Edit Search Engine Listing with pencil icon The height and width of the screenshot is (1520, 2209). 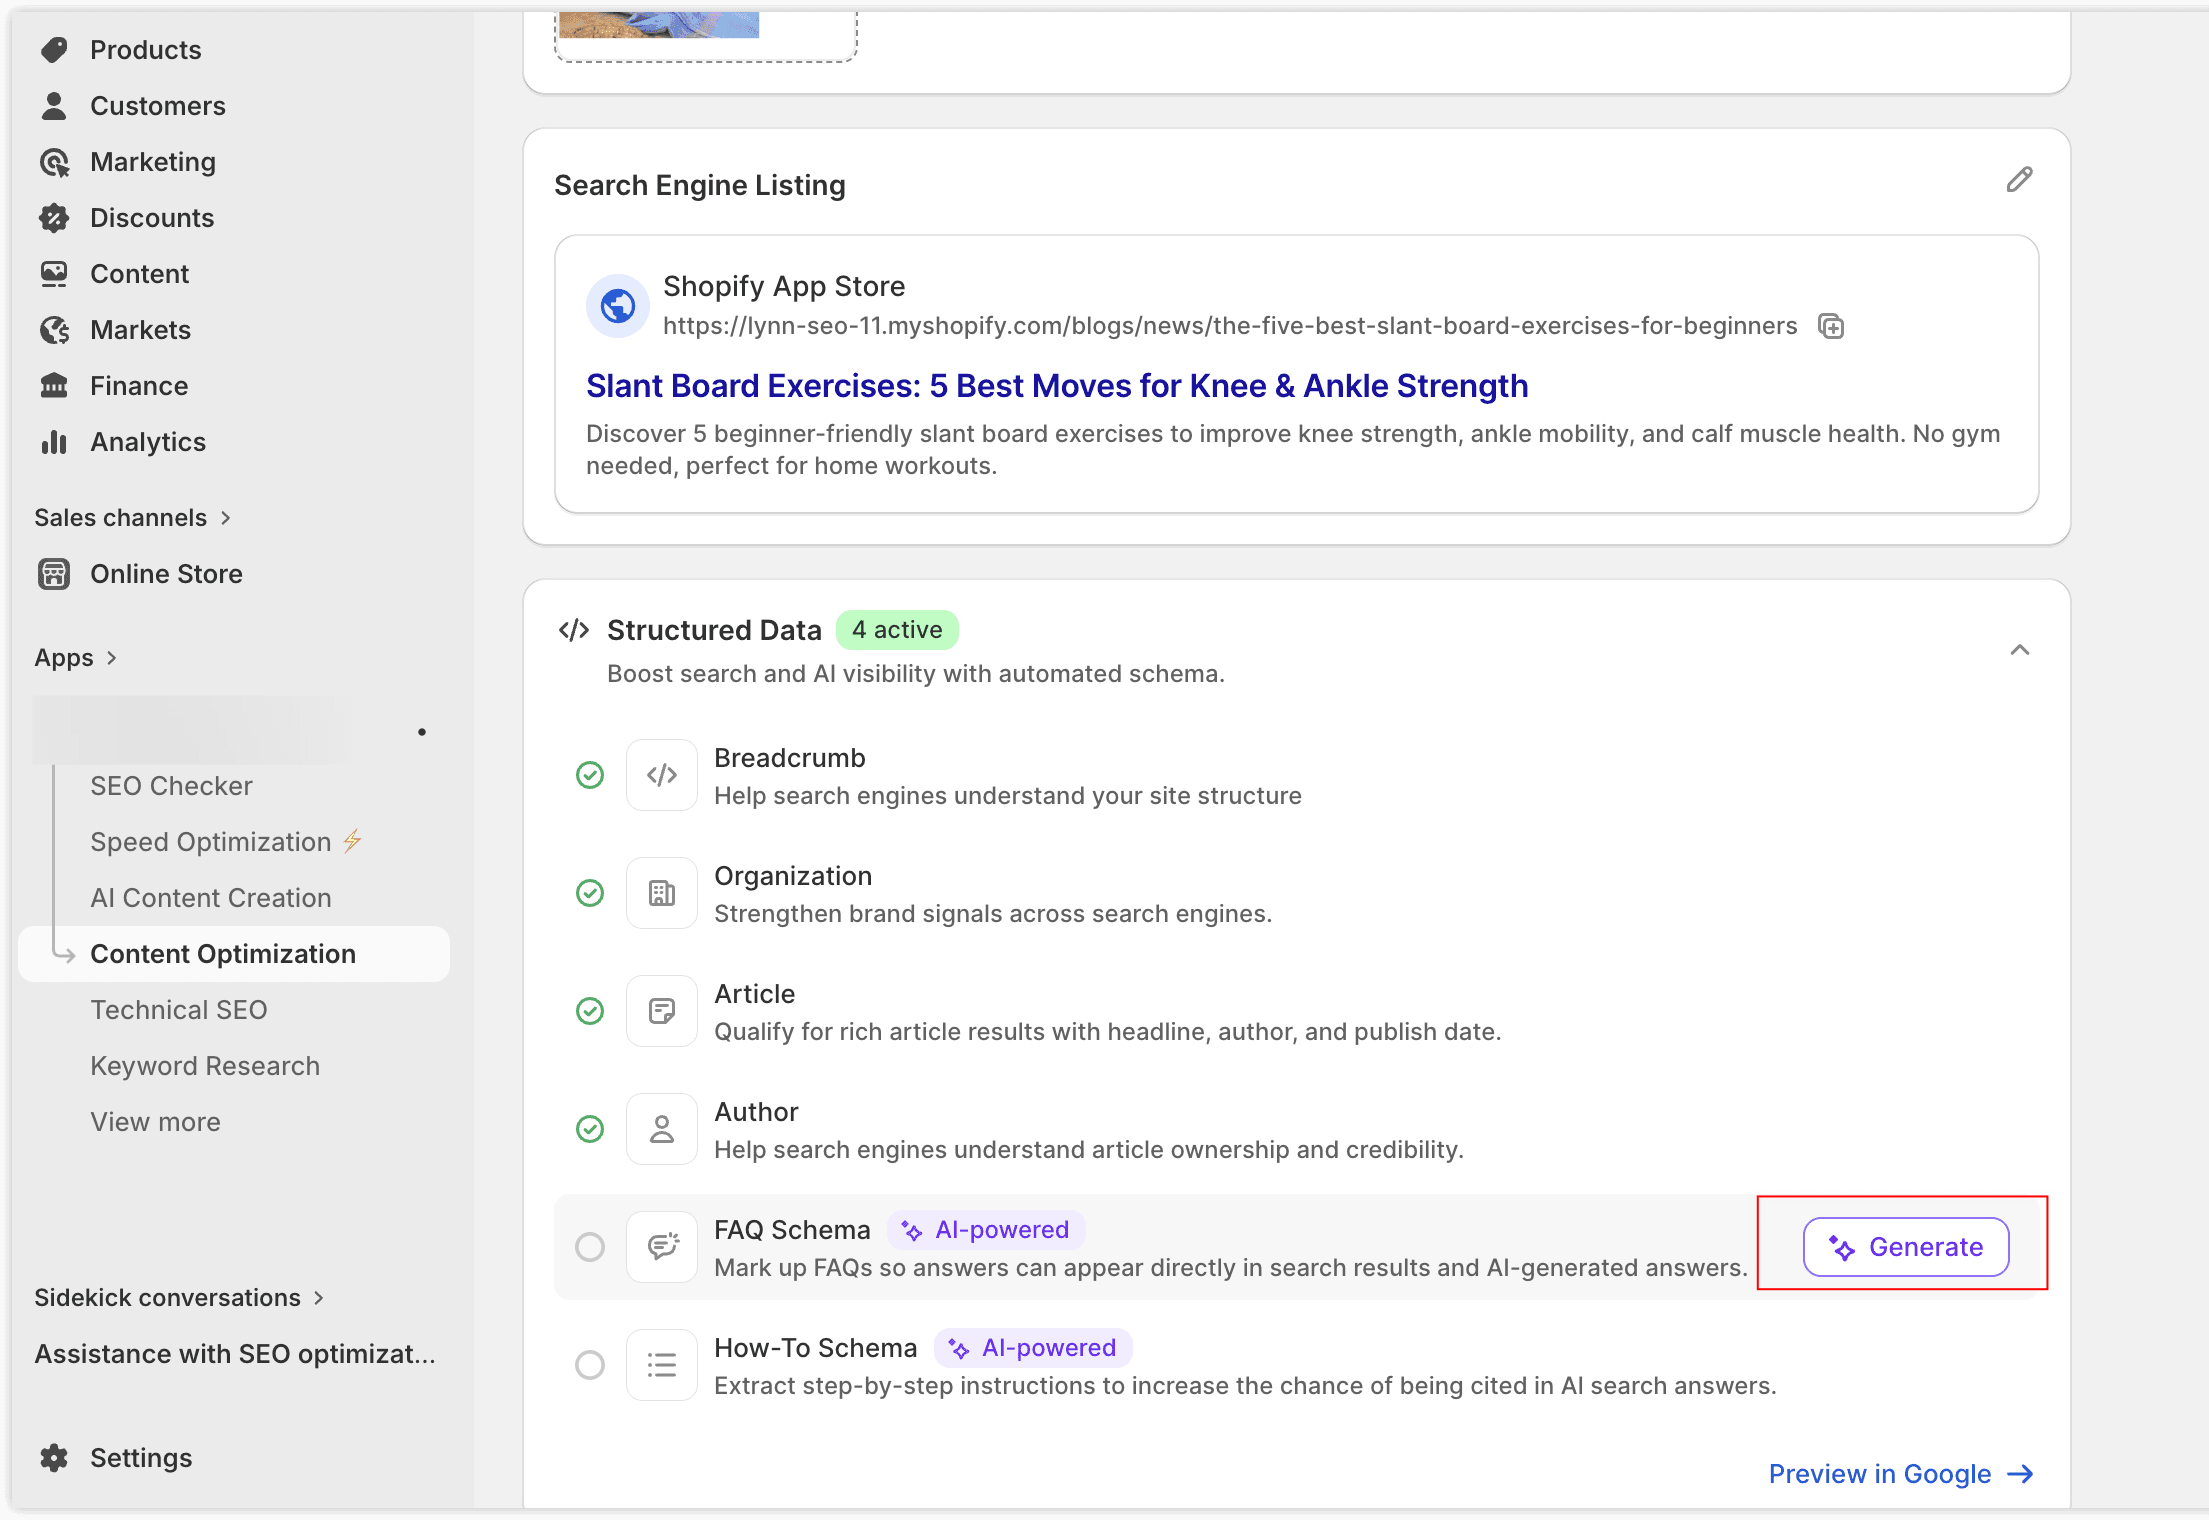click(2019, 180)
